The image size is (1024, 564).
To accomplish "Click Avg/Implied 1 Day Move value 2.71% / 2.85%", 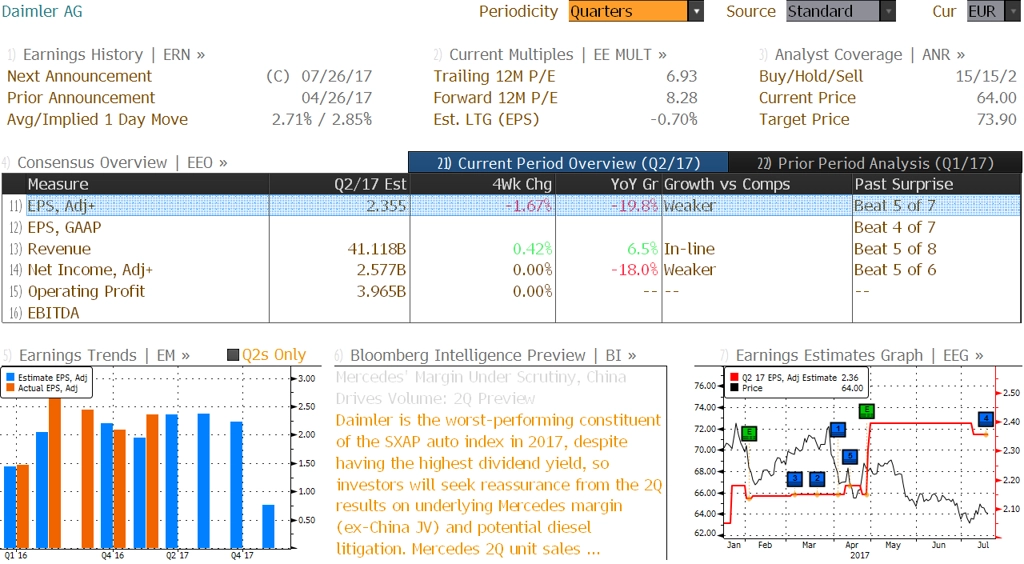I will point(322,119).
